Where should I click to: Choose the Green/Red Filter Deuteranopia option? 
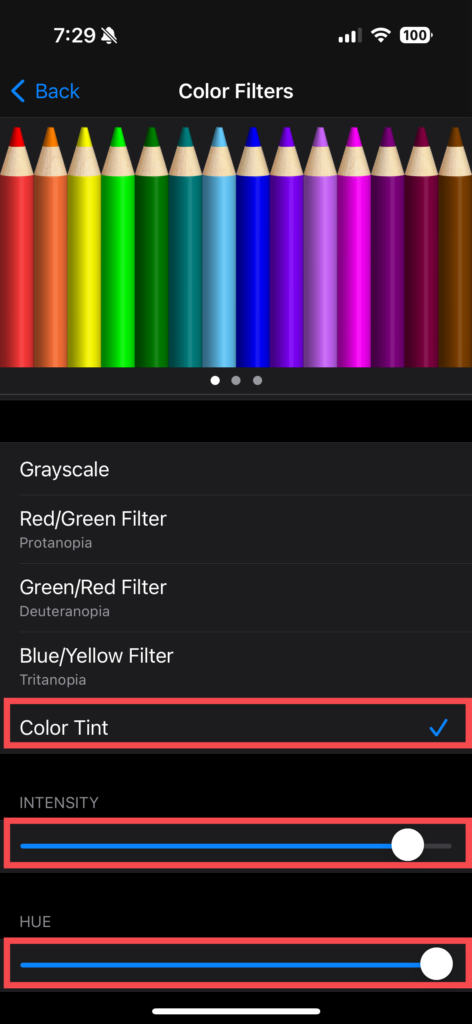point(236,598)
